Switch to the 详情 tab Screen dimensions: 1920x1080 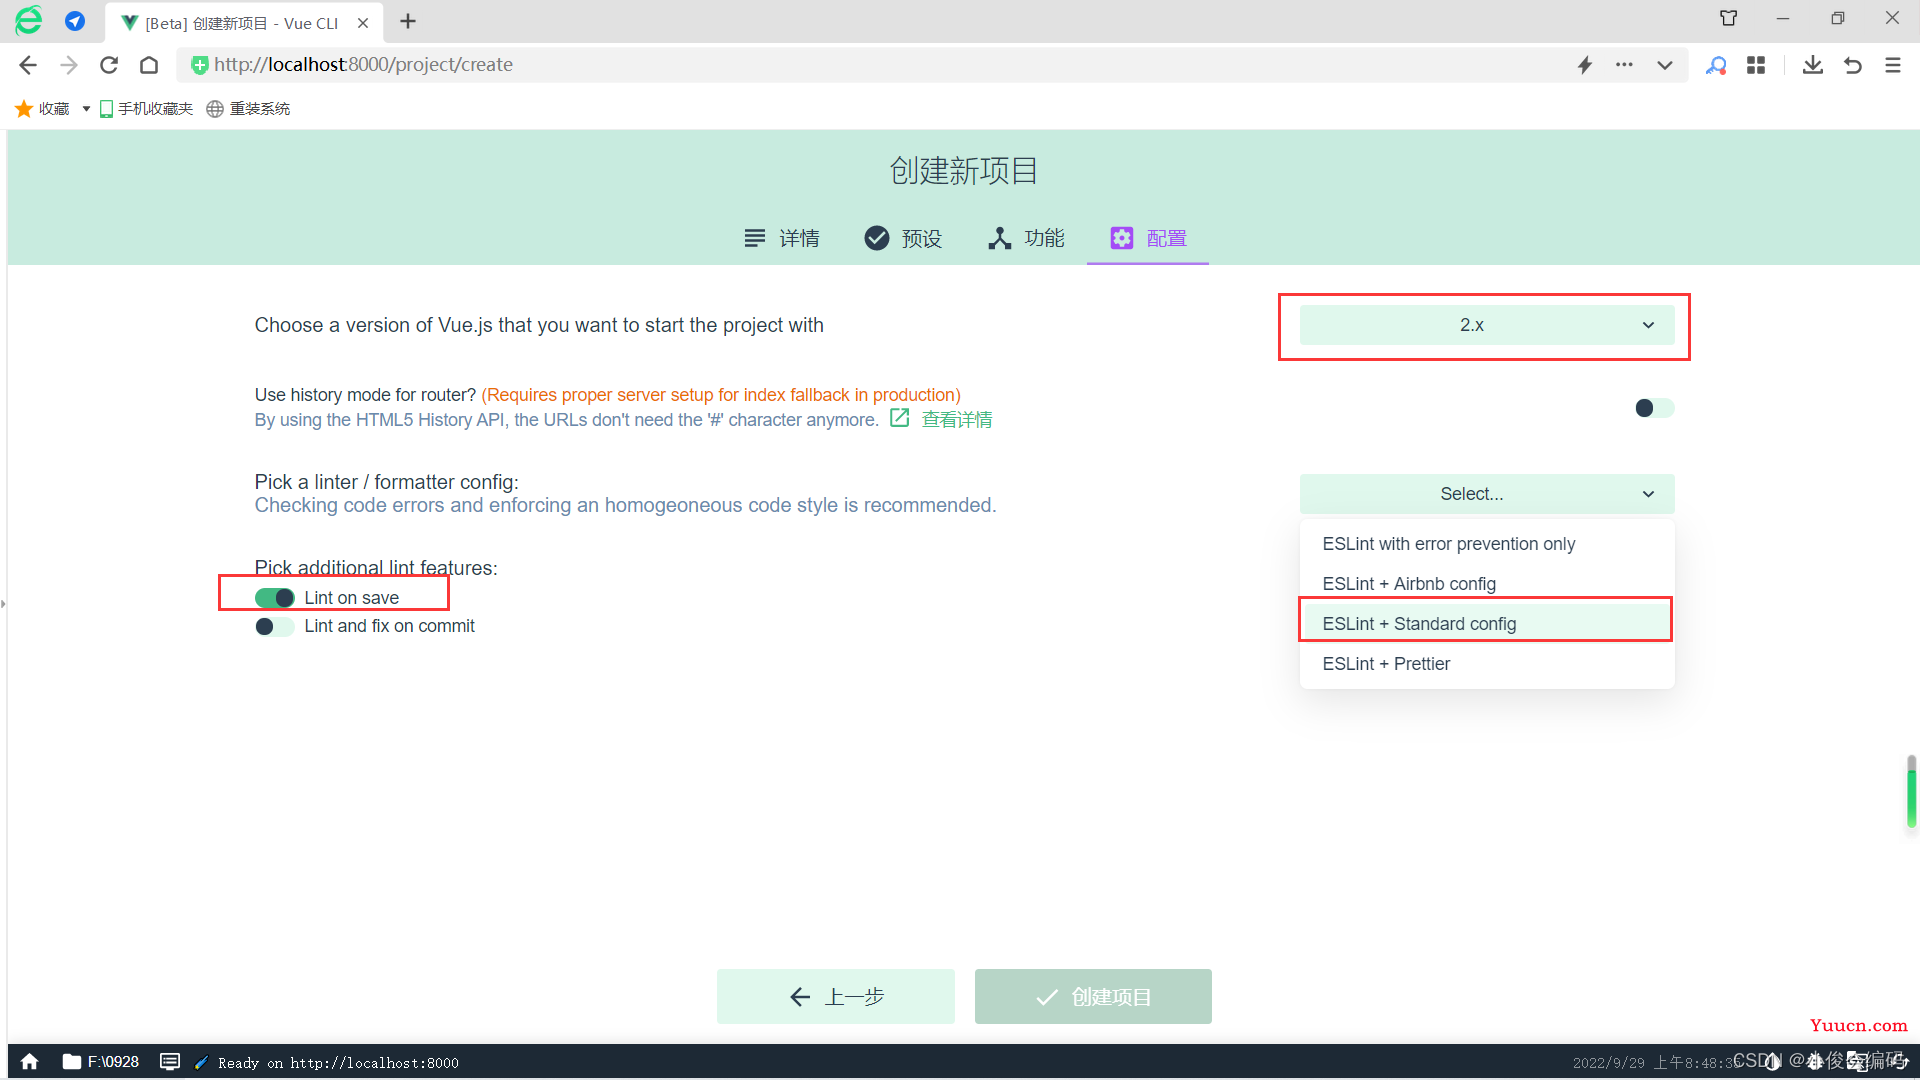[x=782, y=238]
